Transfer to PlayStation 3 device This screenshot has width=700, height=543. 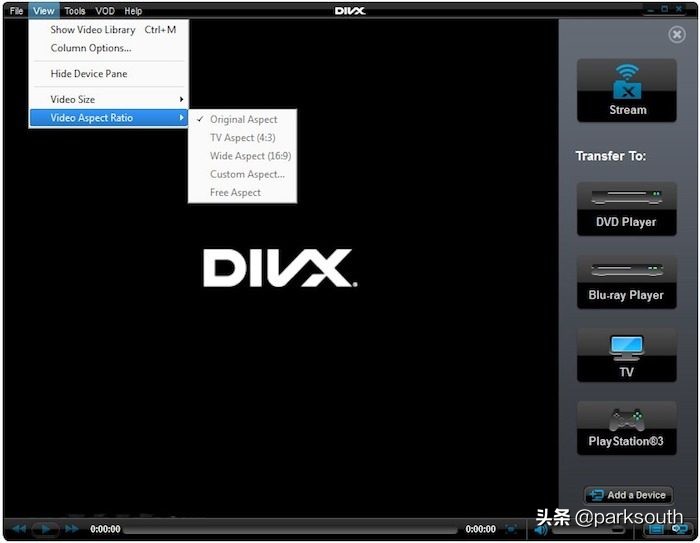click(x=627, y=428)
